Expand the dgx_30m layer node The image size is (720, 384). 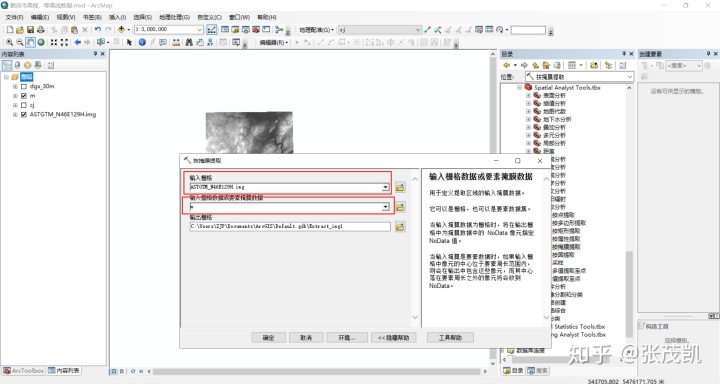[15, 86]
